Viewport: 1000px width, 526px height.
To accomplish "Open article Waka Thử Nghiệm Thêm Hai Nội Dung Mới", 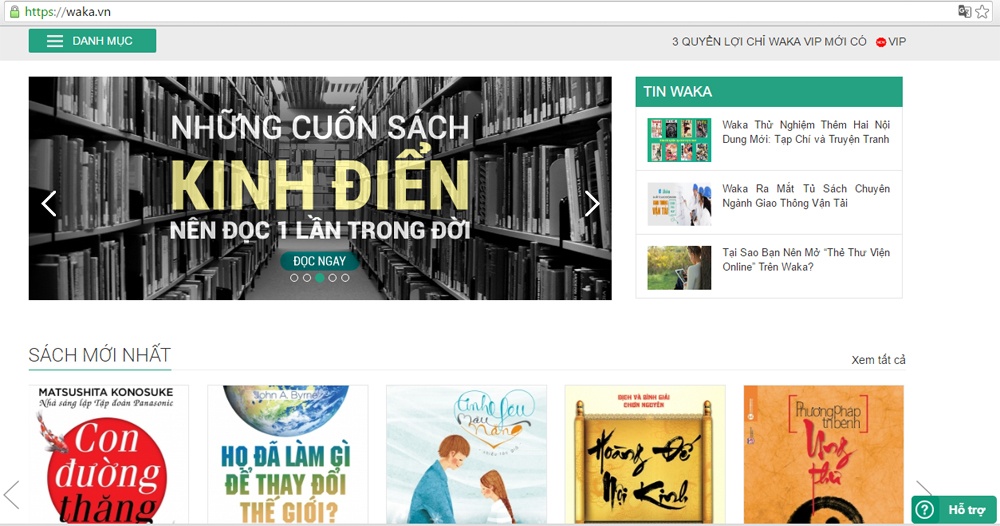I will tap(805, 132).
